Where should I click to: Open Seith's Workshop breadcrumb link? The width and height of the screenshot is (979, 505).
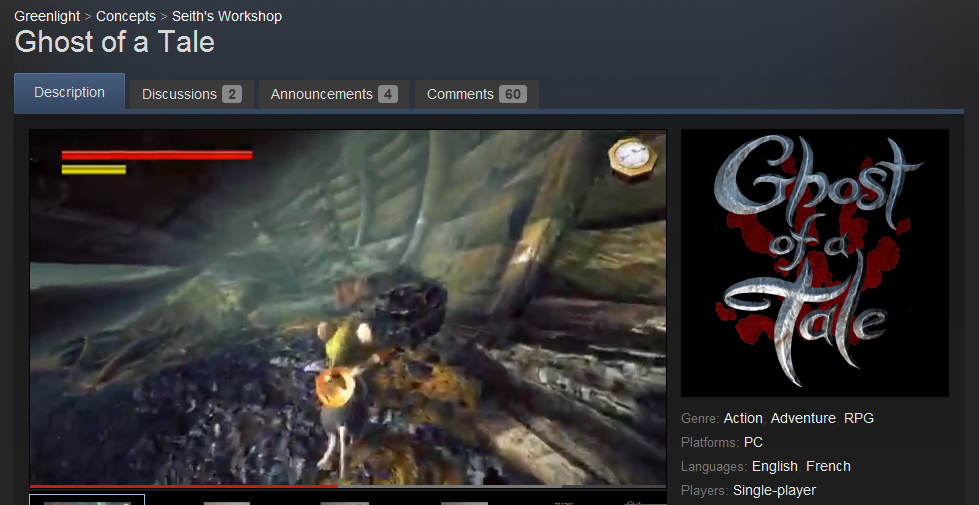(227, 16)
